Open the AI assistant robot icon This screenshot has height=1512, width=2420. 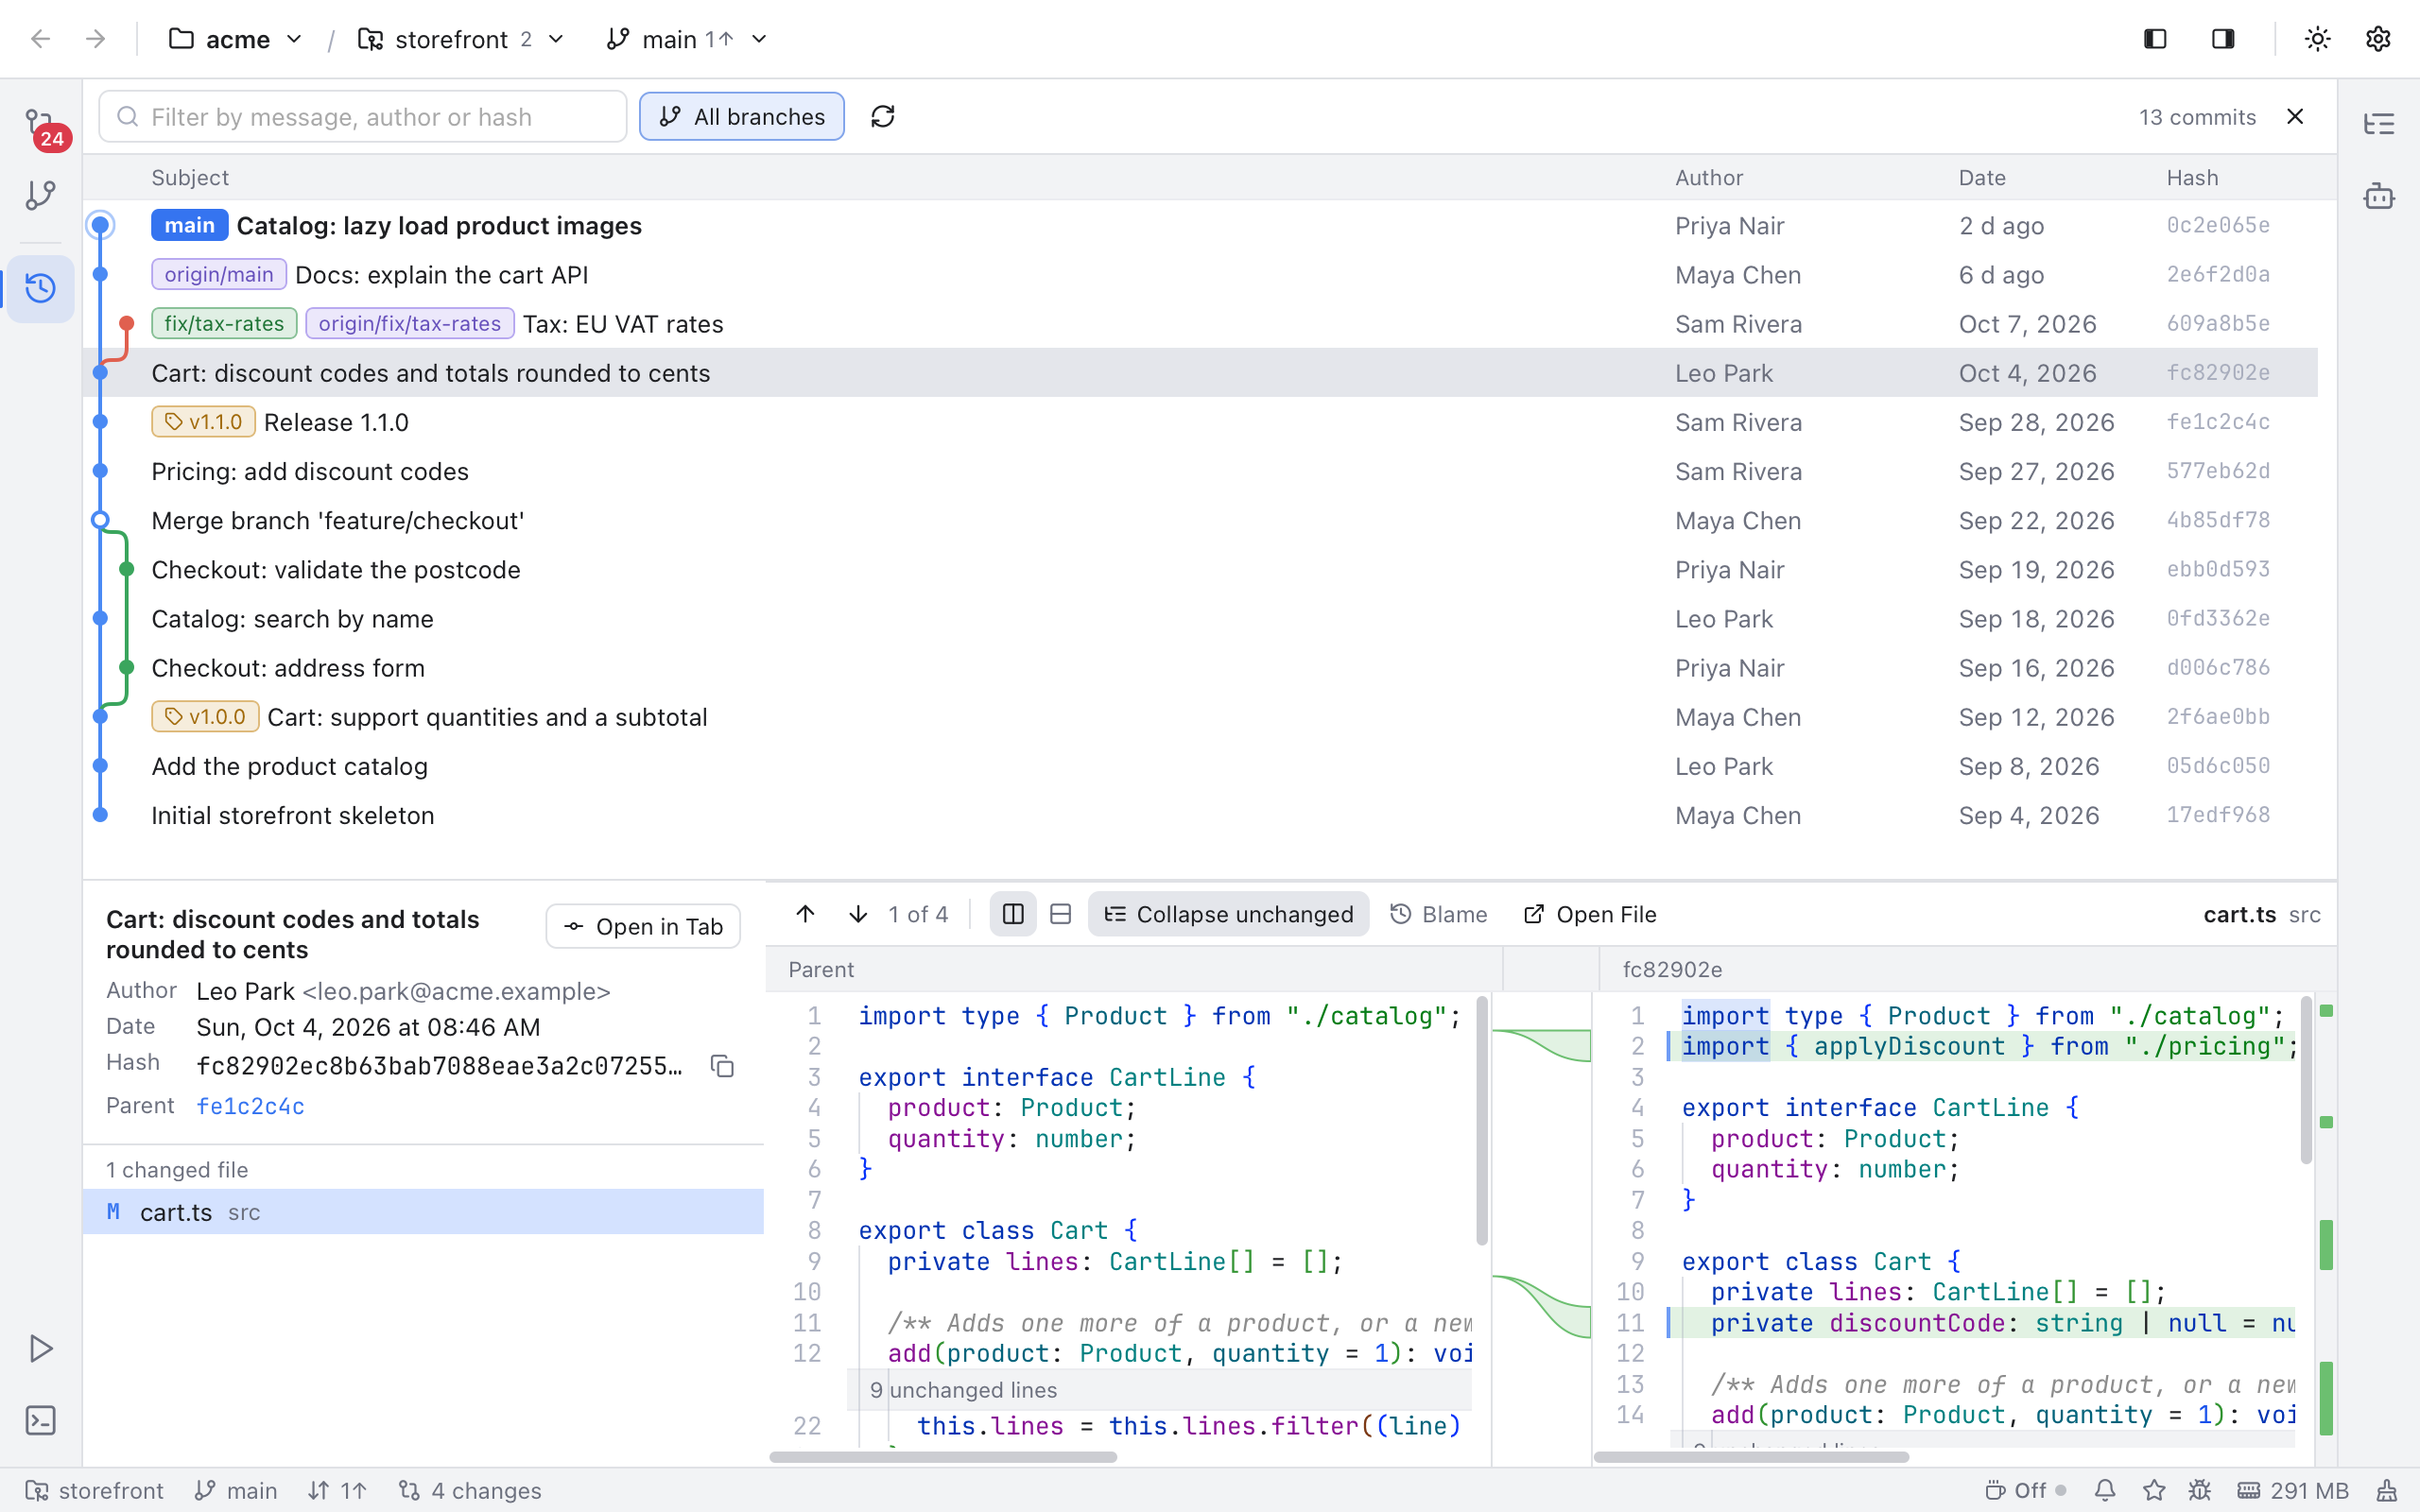tap(2379, 196)
